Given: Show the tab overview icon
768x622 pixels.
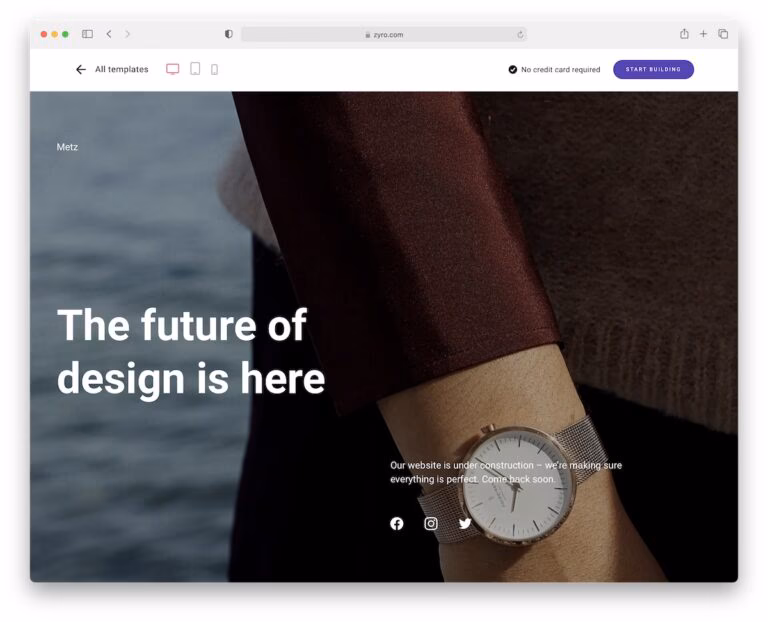Looking at the screenshot, I should (723, 34).
